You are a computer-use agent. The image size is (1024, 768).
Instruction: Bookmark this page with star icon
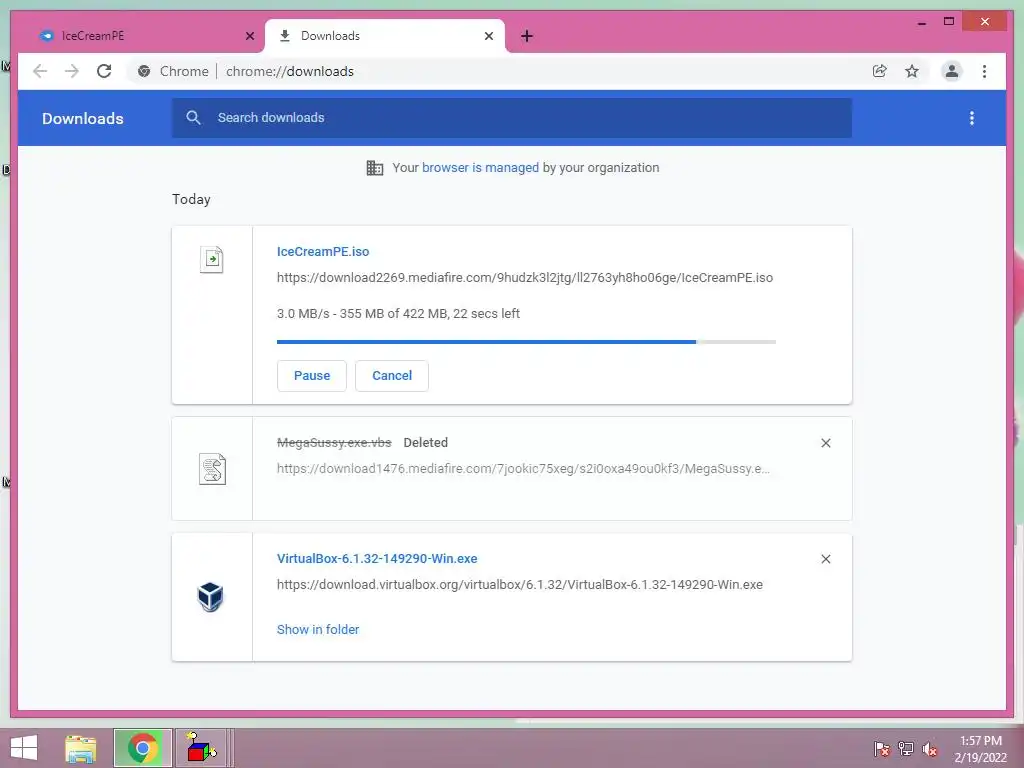click(912, 71)
